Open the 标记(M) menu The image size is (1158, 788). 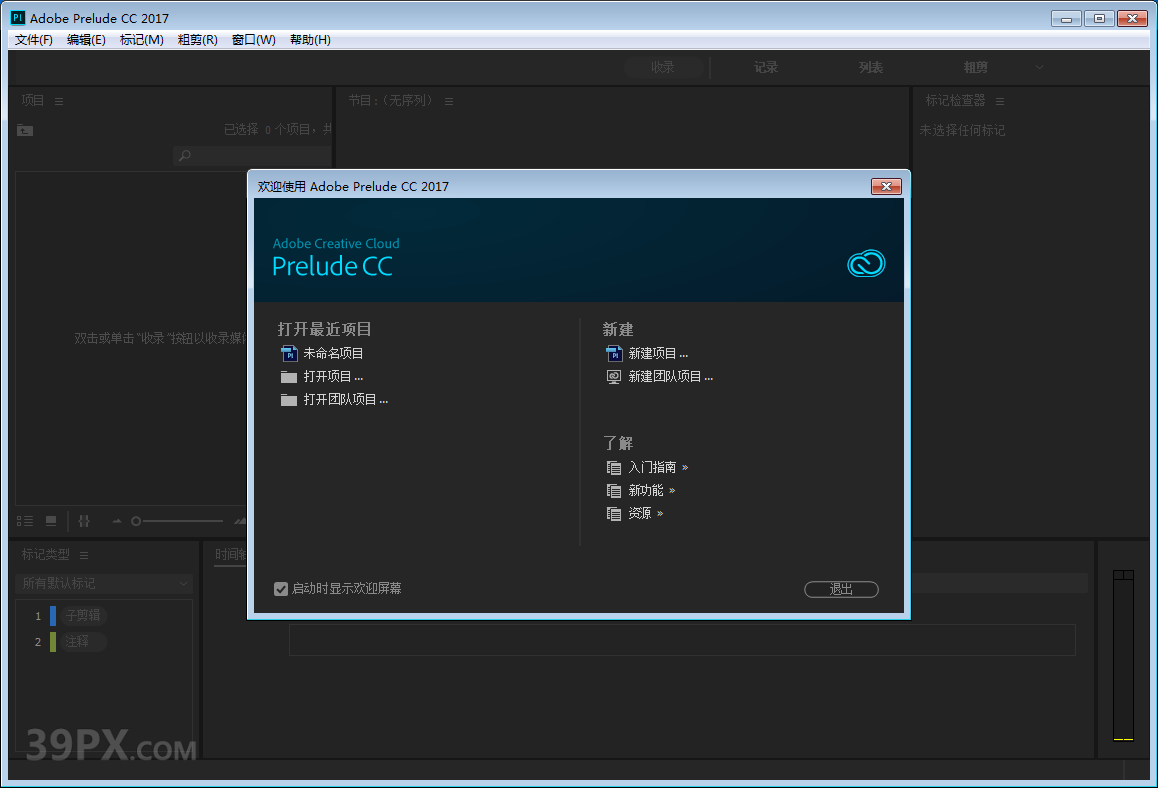(142, 40)
